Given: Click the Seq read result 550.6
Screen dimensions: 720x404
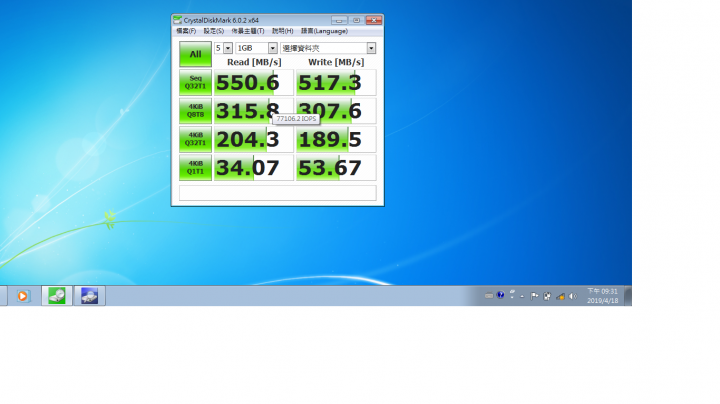Looking at the screenshot, I should (253, 83).
